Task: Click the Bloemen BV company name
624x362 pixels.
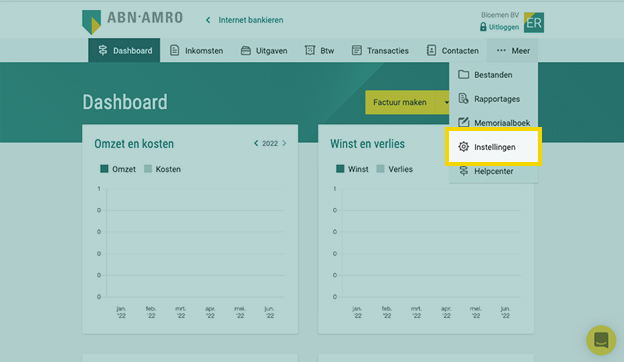Action: coord(500,15)
